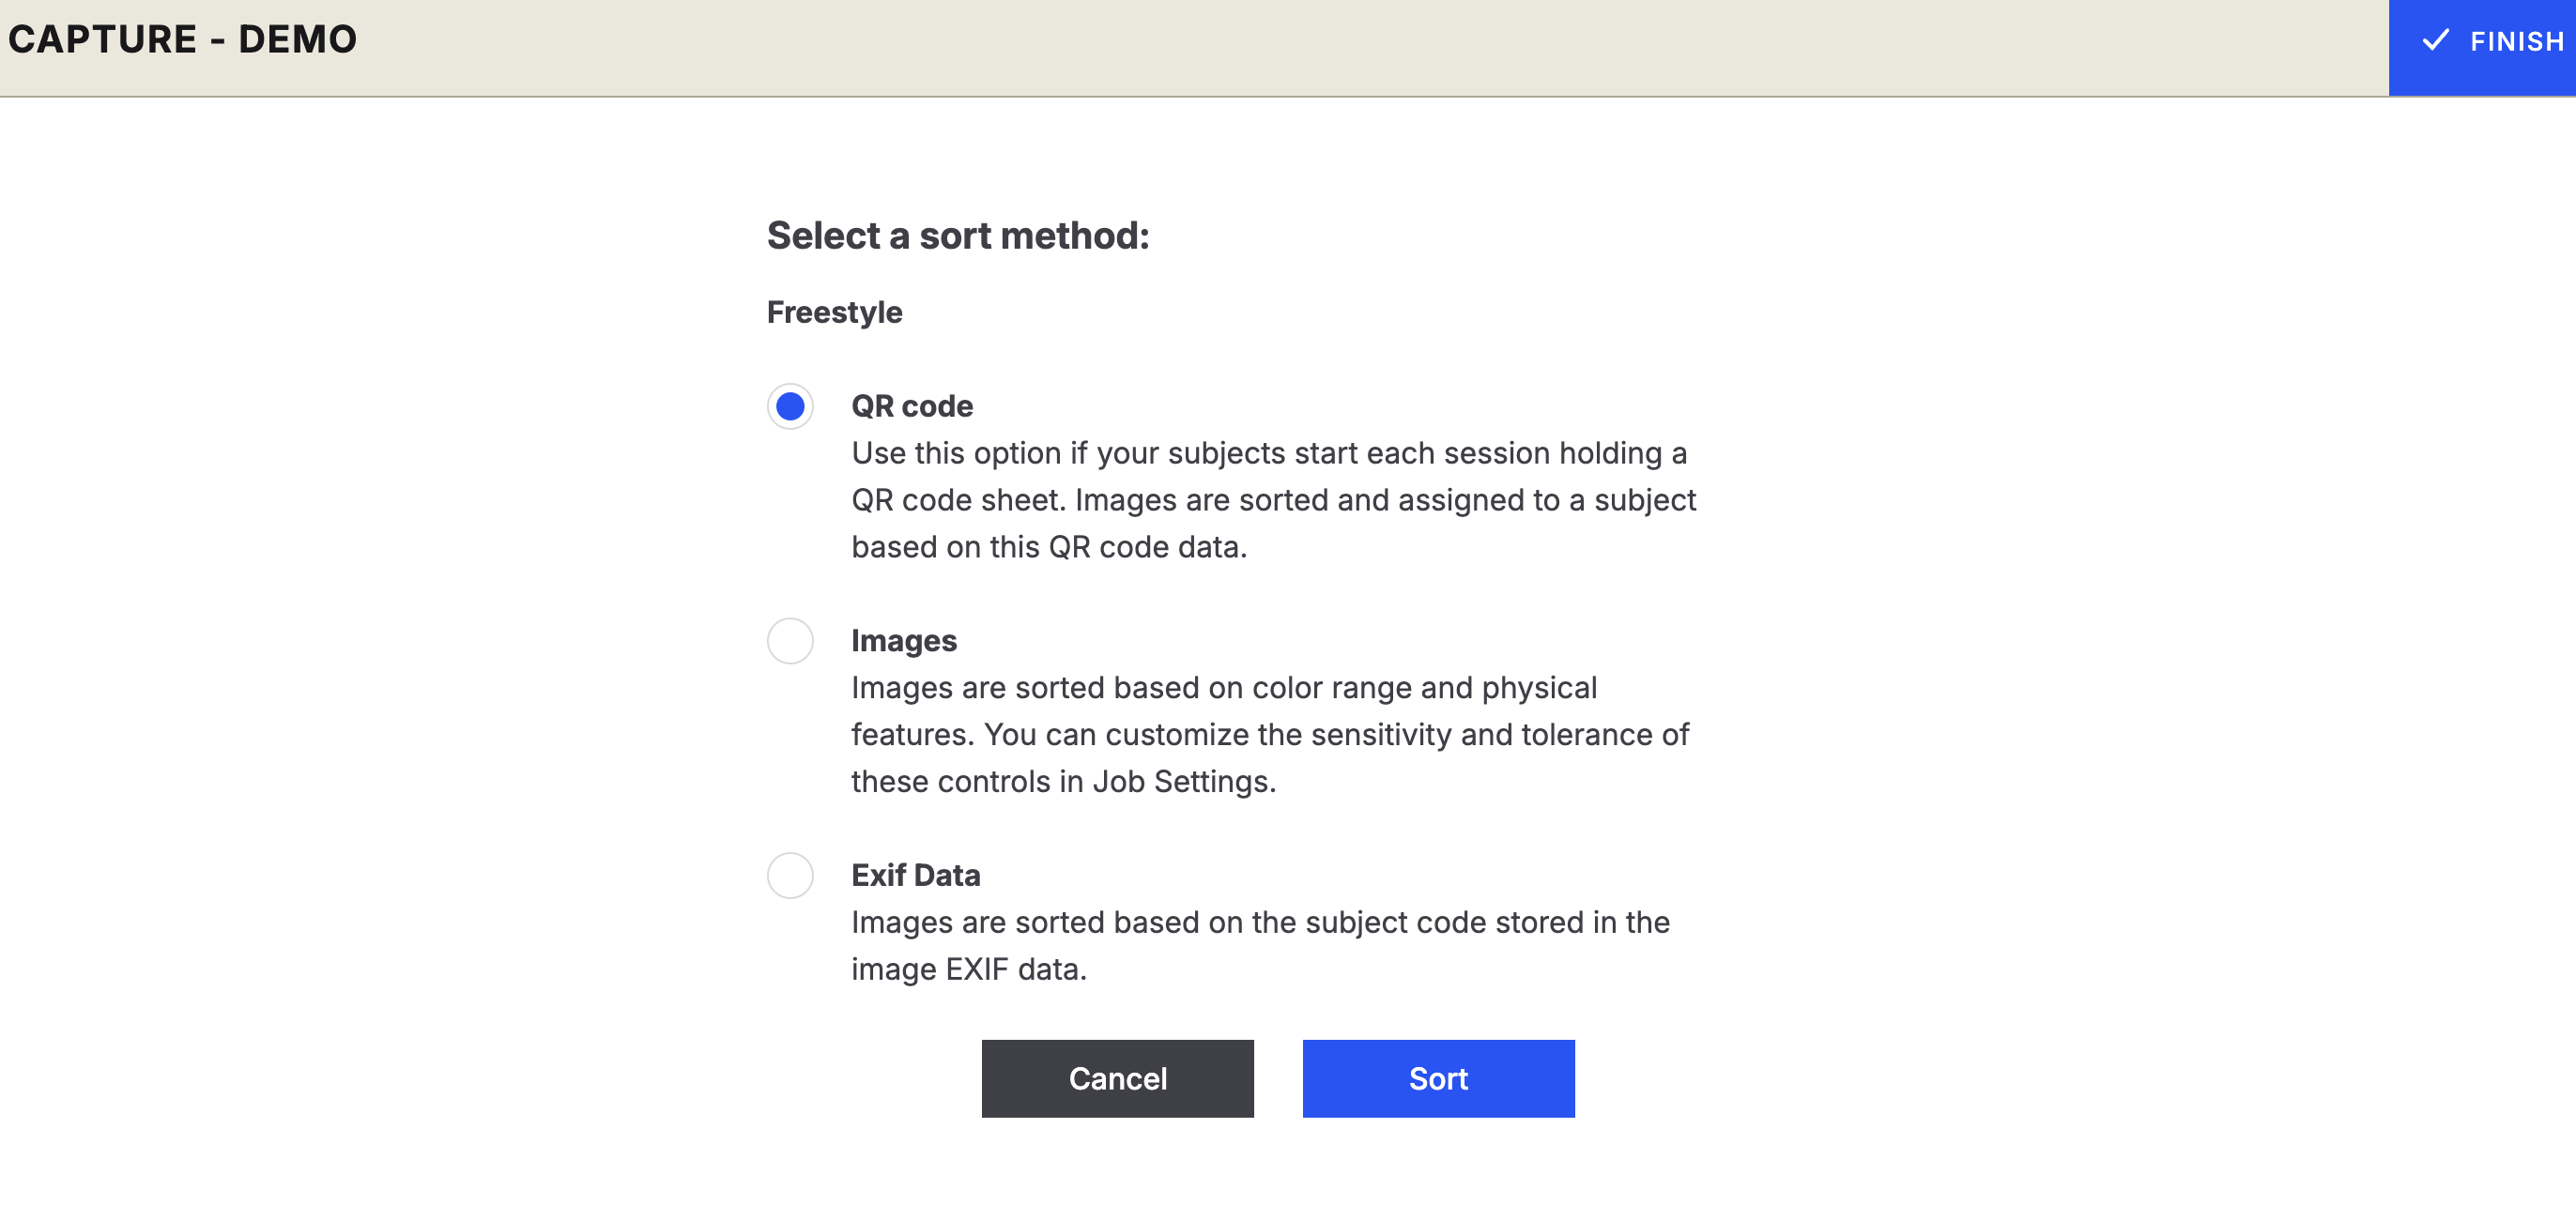Click the 'Select a sort method:' heading
The width and height of the screenshot is (2576, 1220).
click(958, 236)
